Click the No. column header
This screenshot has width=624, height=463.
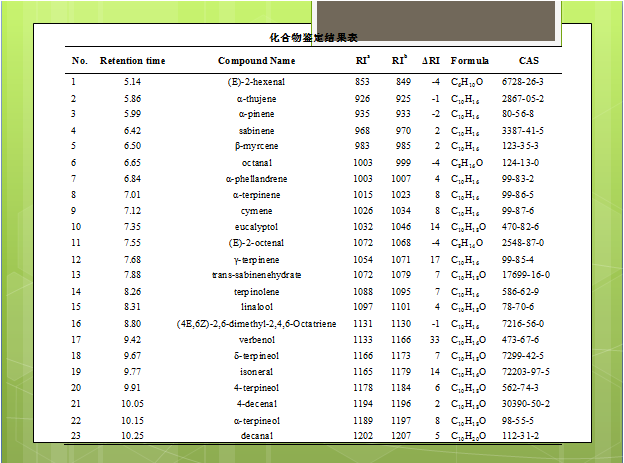point(80,61)
